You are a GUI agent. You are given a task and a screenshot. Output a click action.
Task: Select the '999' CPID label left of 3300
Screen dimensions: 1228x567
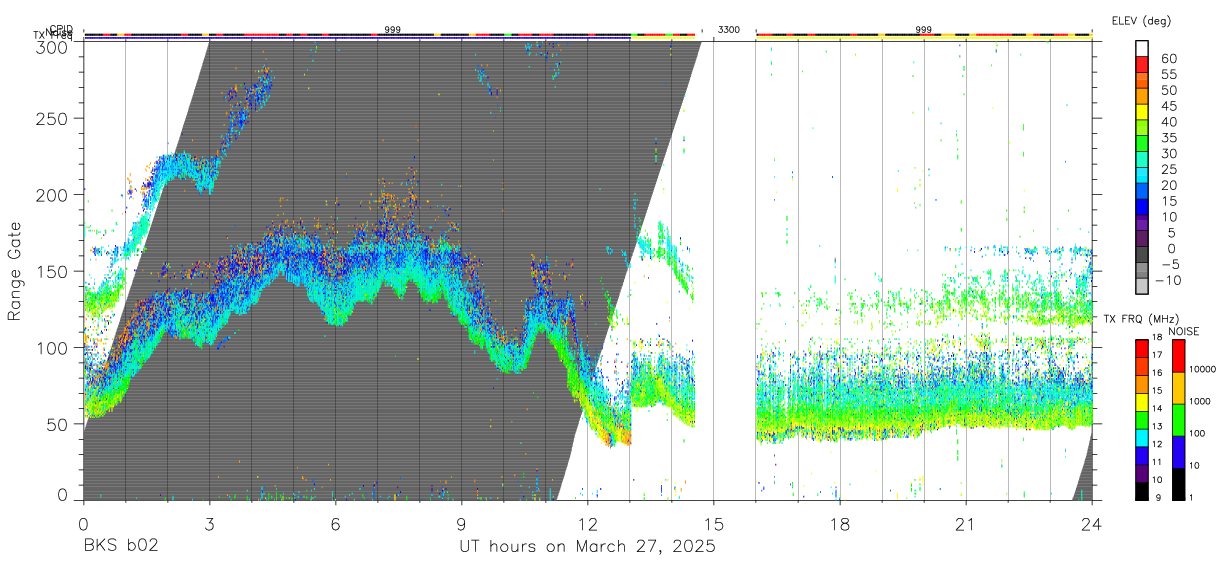click(392, 30)
